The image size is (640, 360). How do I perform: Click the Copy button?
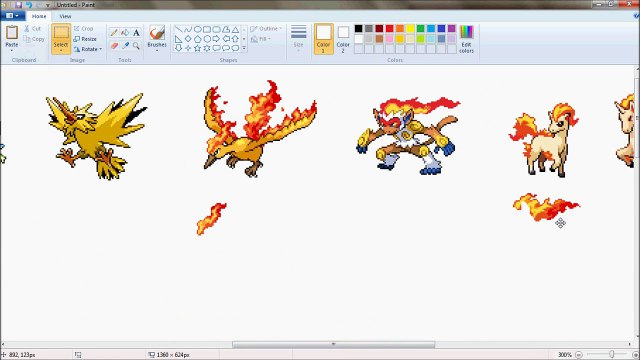tap(34, 39)
